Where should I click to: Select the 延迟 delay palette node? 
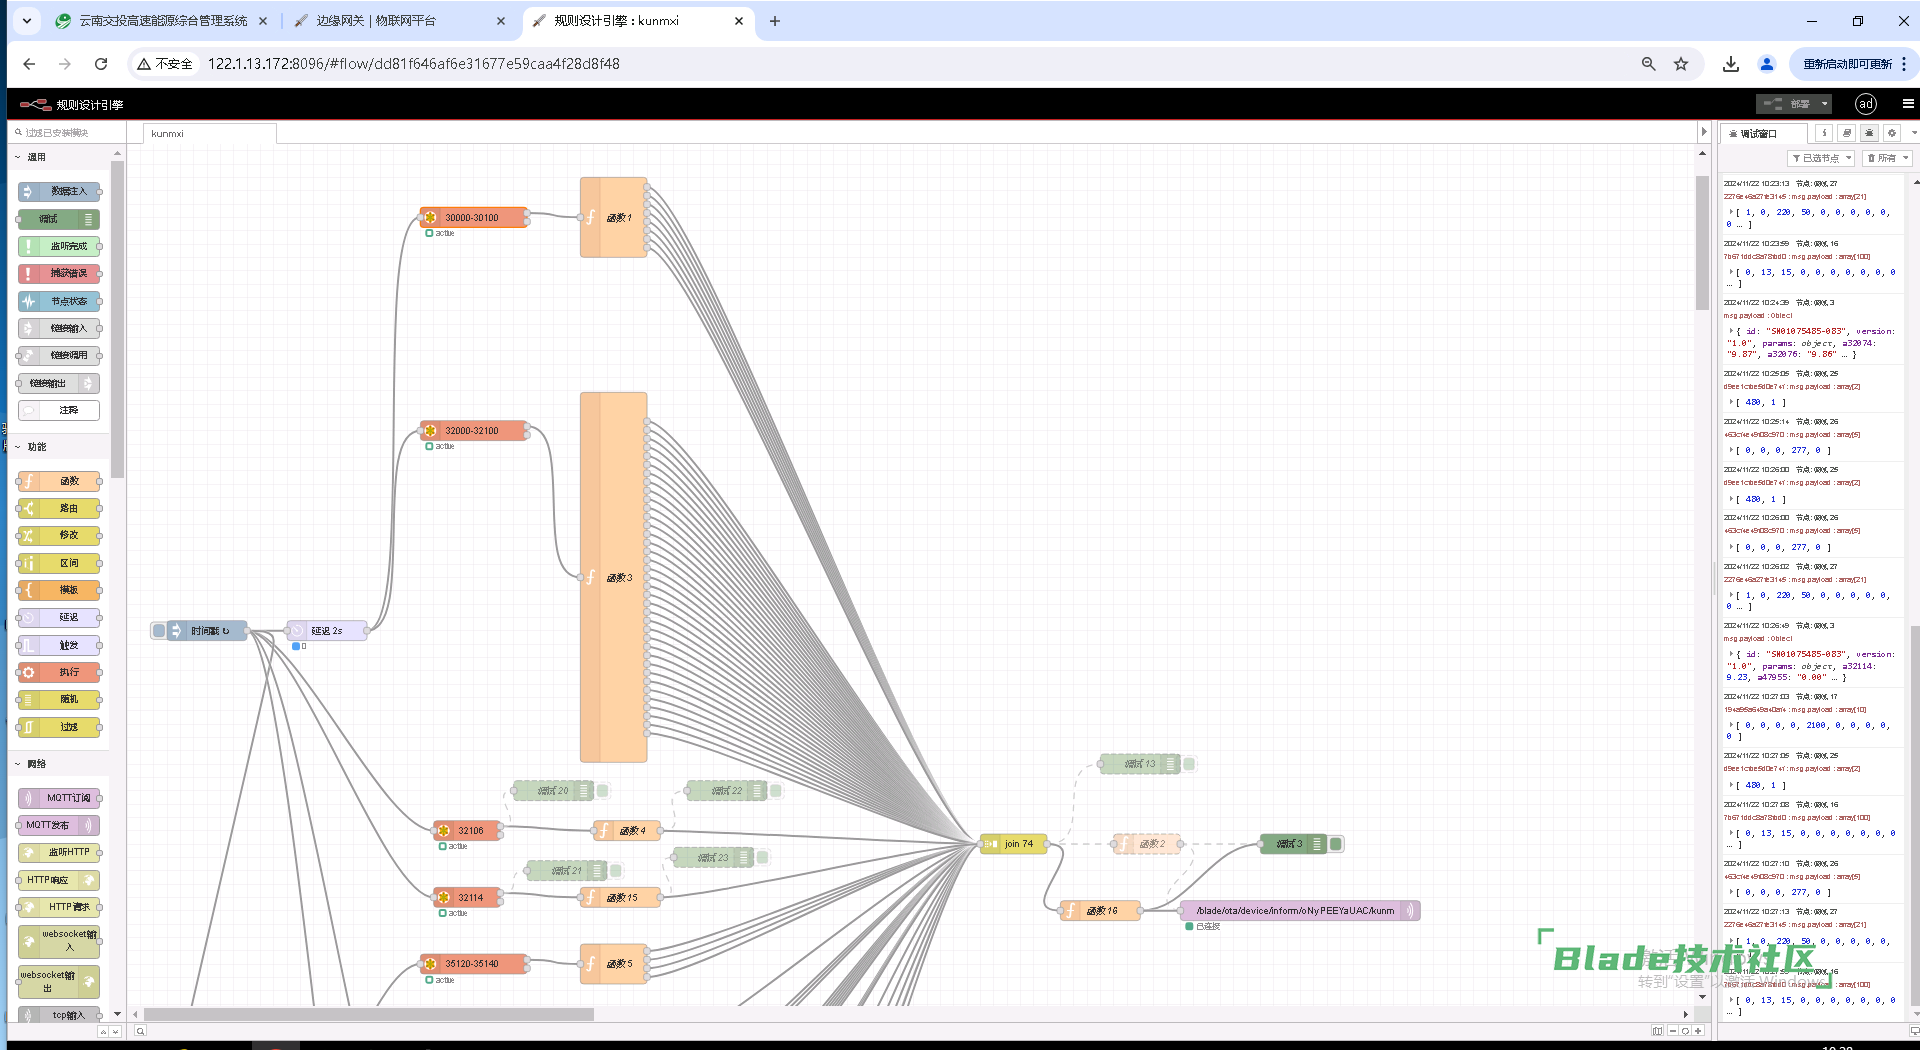click(x=60, y=617)
